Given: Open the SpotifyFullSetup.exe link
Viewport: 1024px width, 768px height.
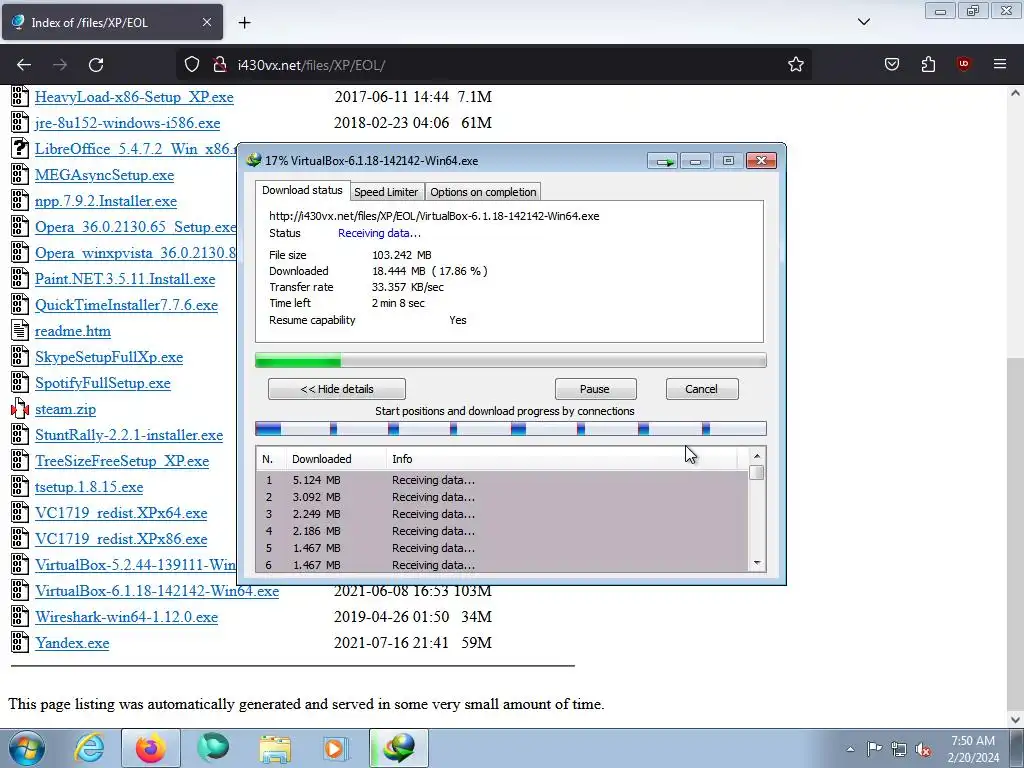Looking at the screenshot, I should 103,383.
